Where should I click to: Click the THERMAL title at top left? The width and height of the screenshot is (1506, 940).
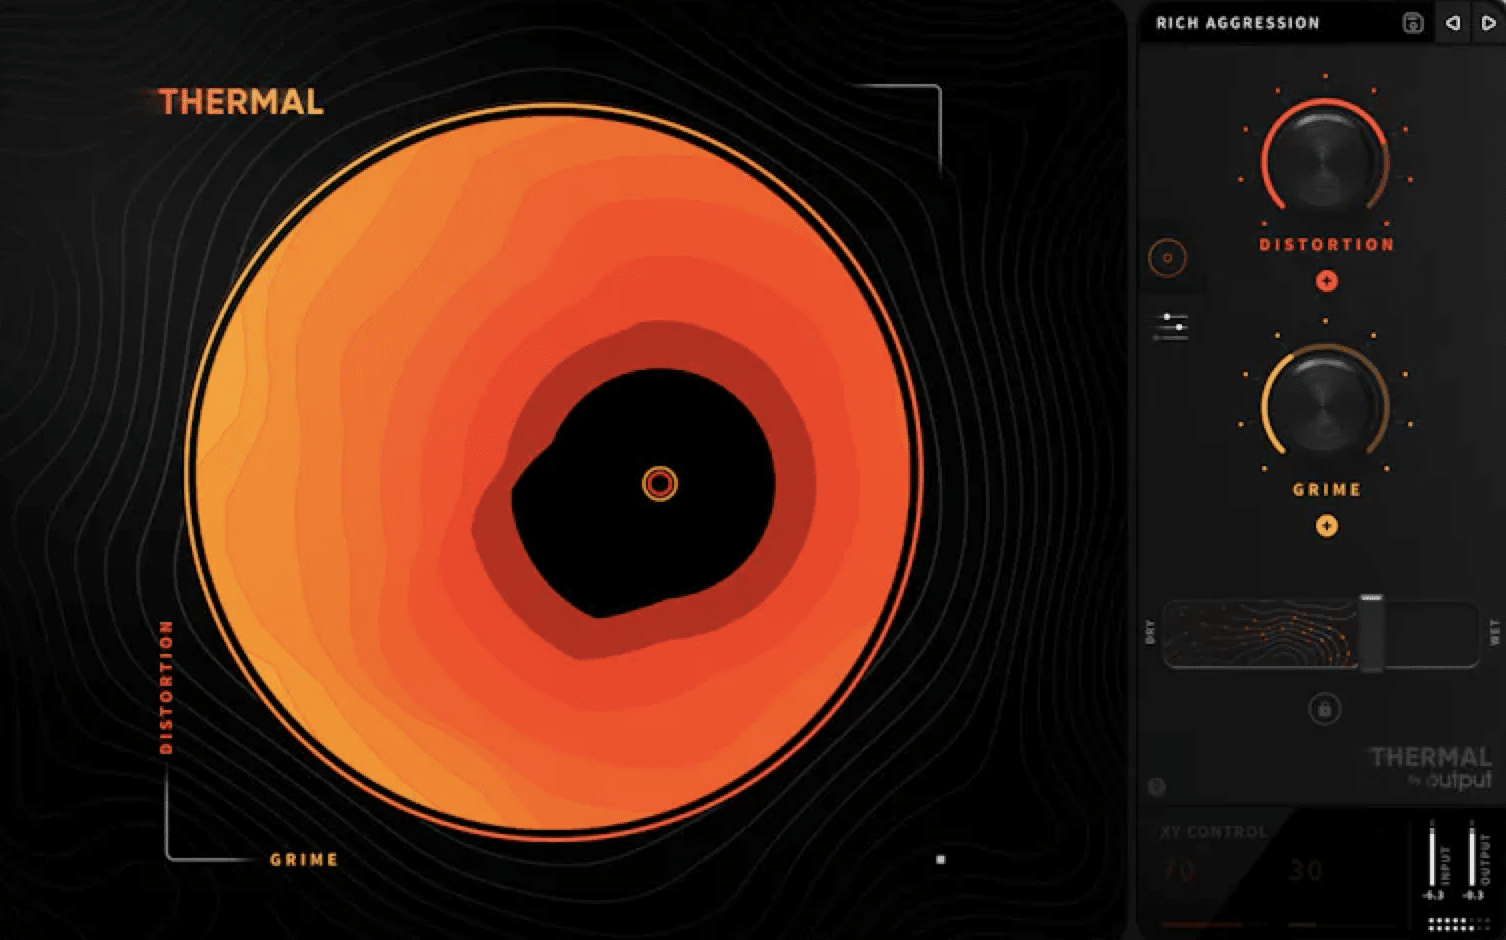241,102
